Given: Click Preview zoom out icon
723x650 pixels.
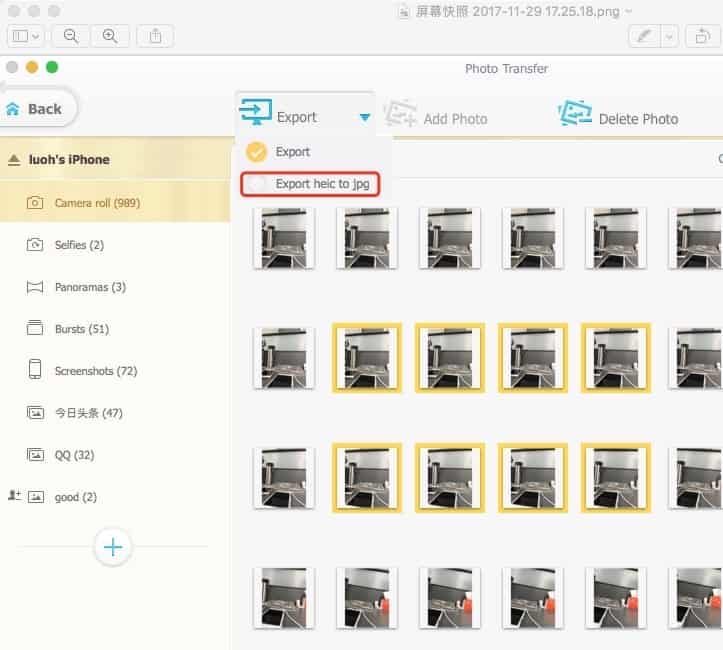Looking at the screenshot, I should click(71, 36).
